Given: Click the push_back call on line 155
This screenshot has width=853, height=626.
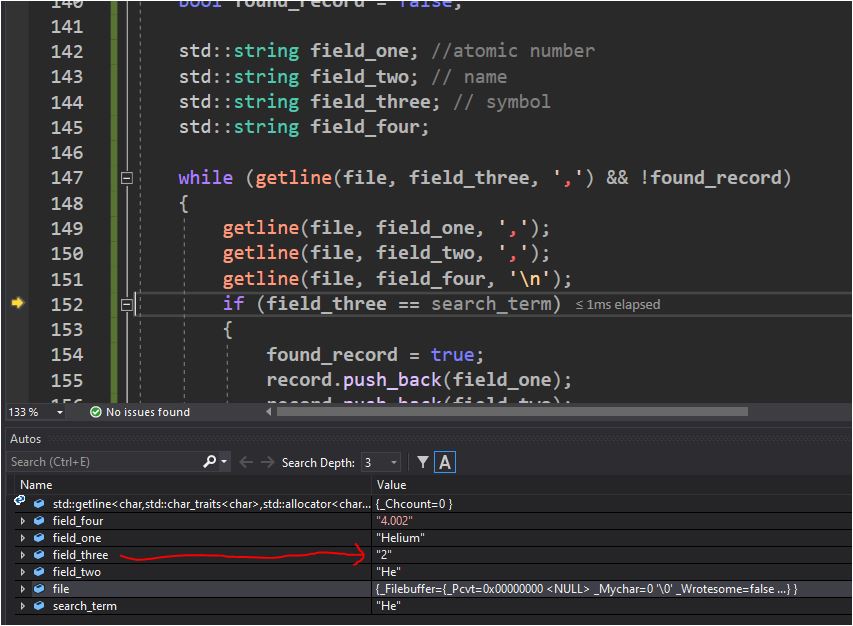Looking at the screenshot, I should point(392,380).
